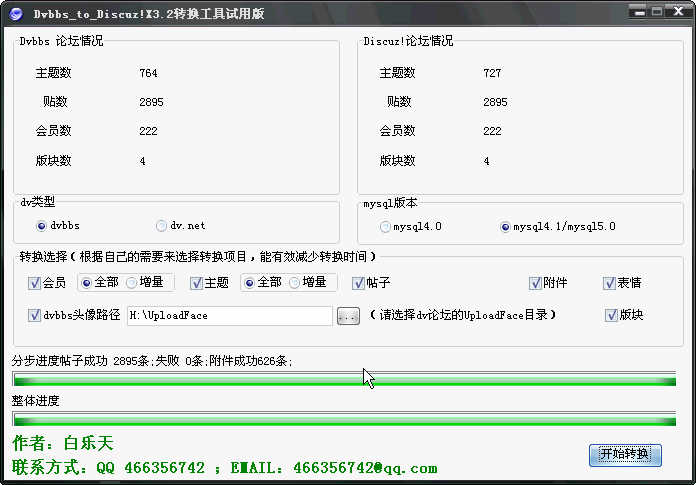Viewport: 696px width, 485px height.
Task: Click the QQ 466356742 contact text
Action: 150,469
